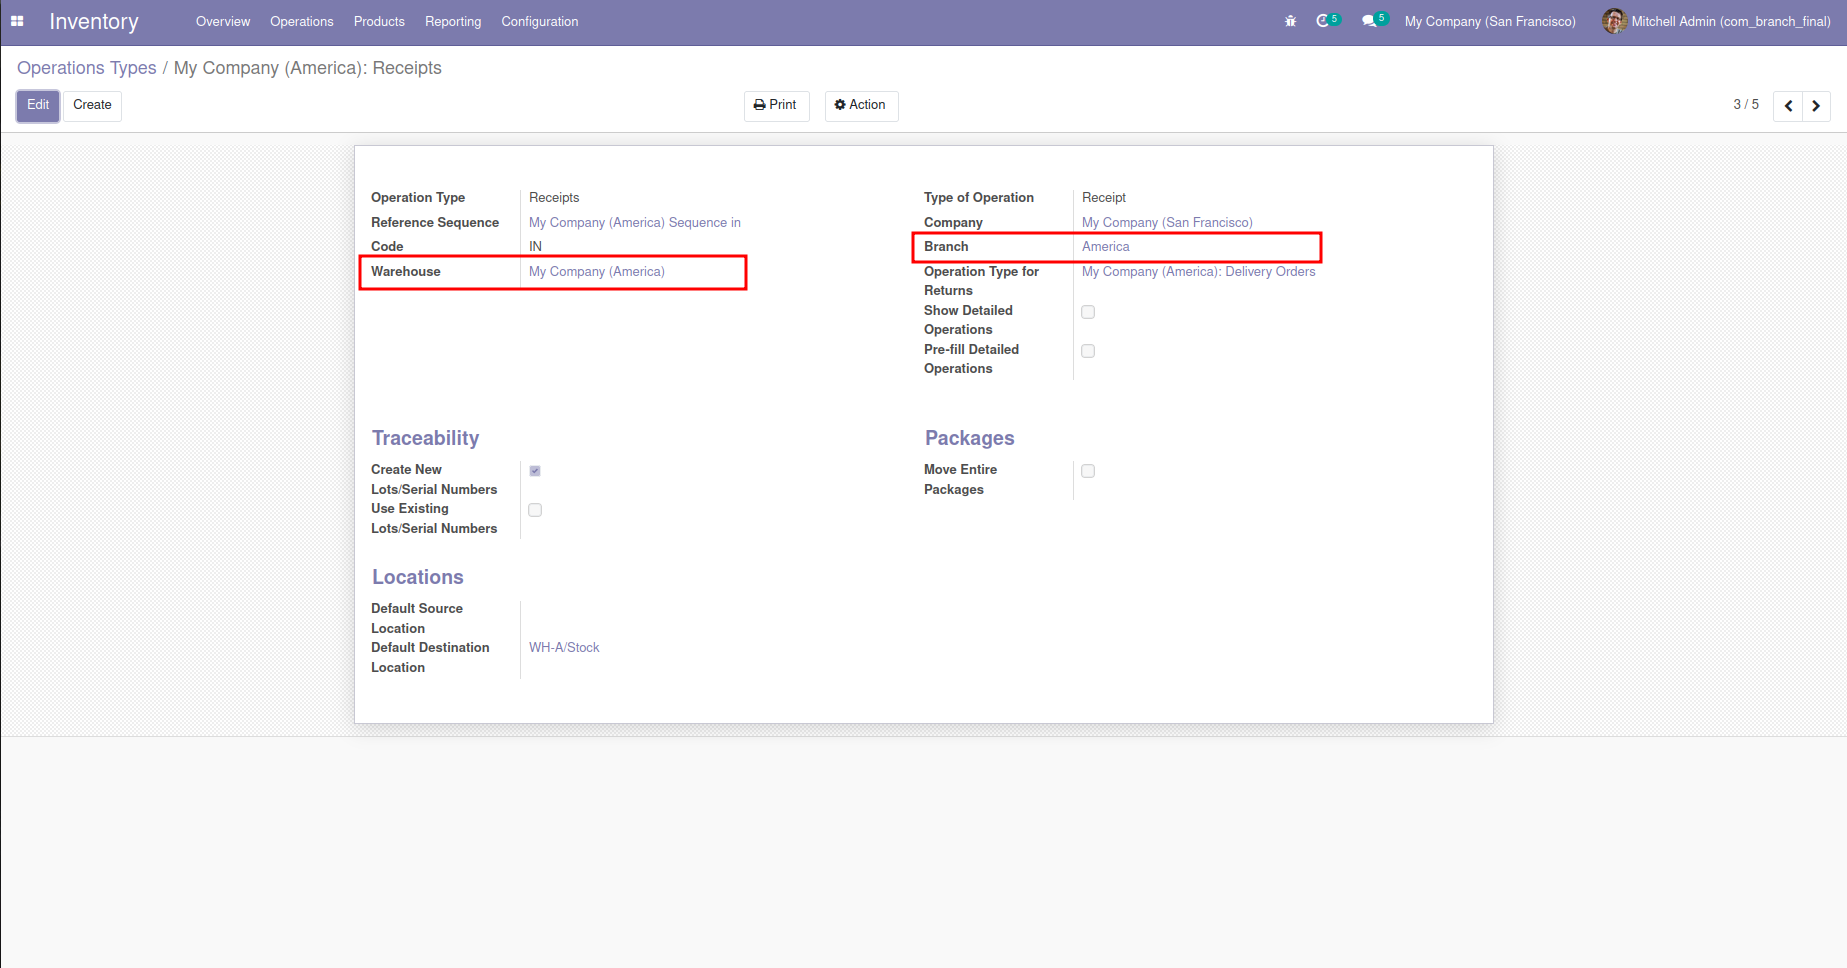Open the Reporting menu
The height and width of the screenshot is (968, 1847).
pyautogui.click(x=452, y=21)
